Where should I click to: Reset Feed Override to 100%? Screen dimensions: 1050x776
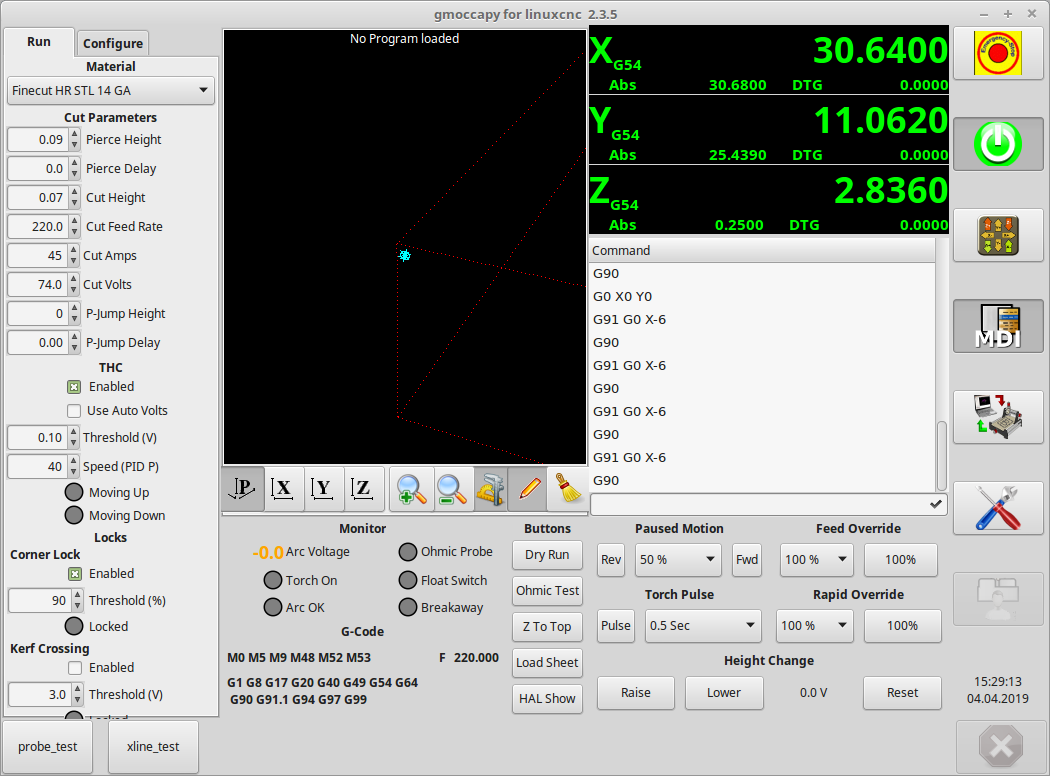click(901, 560)
